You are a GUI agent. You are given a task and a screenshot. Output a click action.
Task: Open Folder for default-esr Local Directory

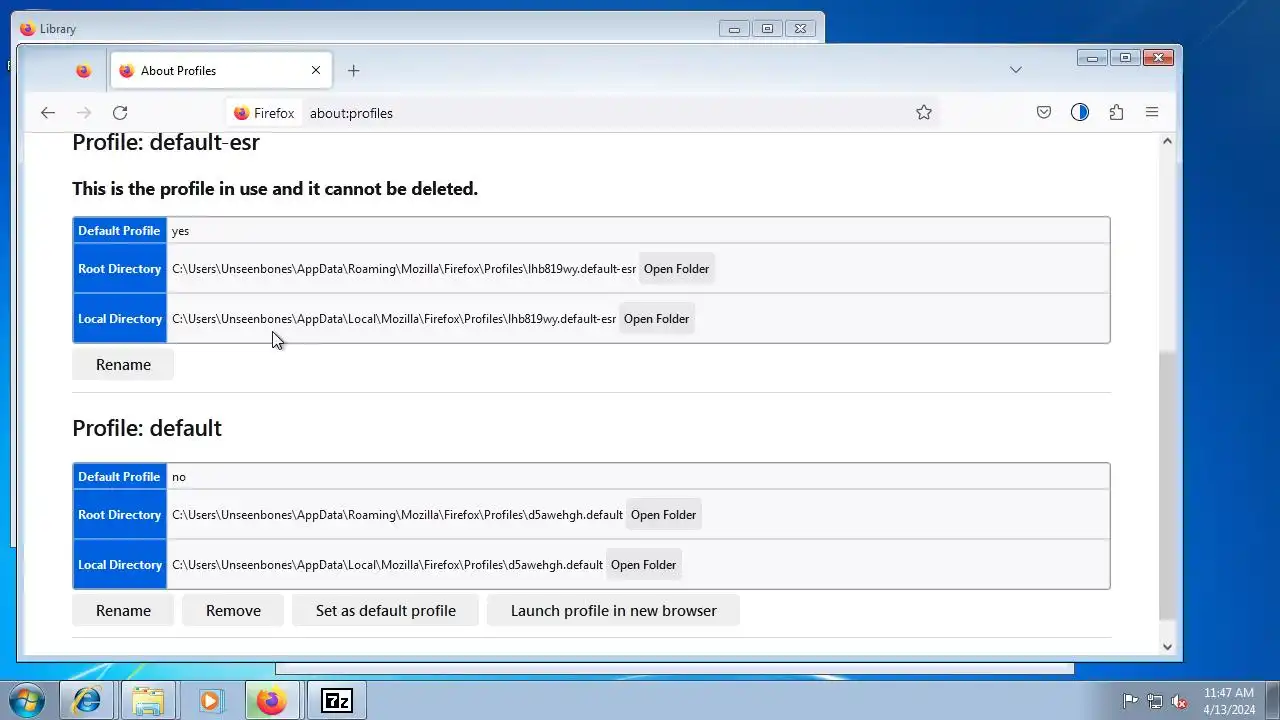click(656, 319)
